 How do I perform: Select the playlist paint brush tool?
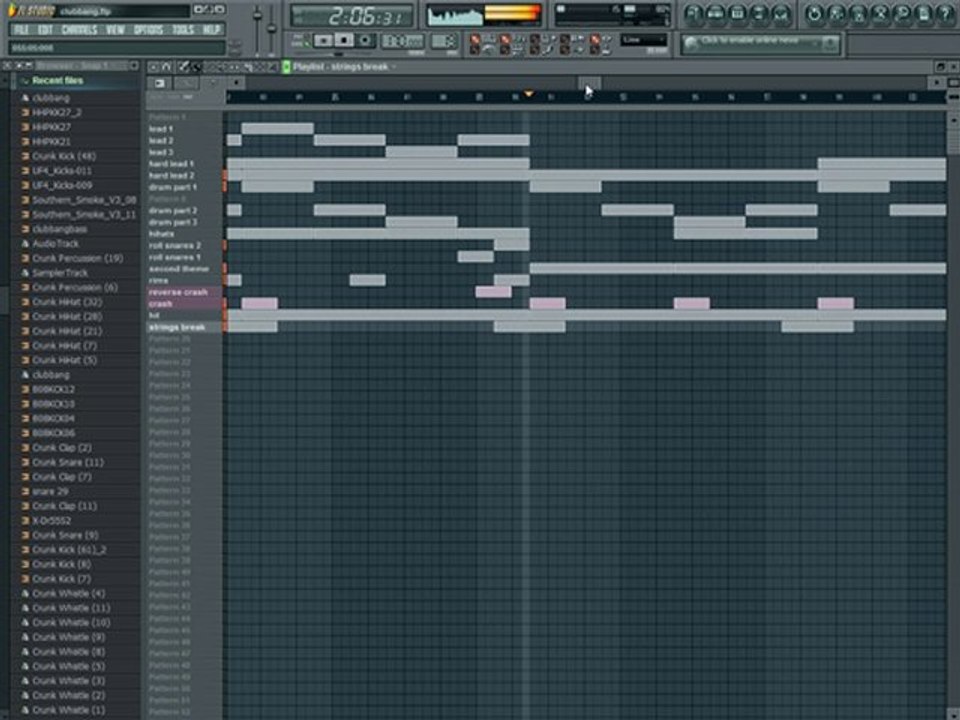pos(196,67)
